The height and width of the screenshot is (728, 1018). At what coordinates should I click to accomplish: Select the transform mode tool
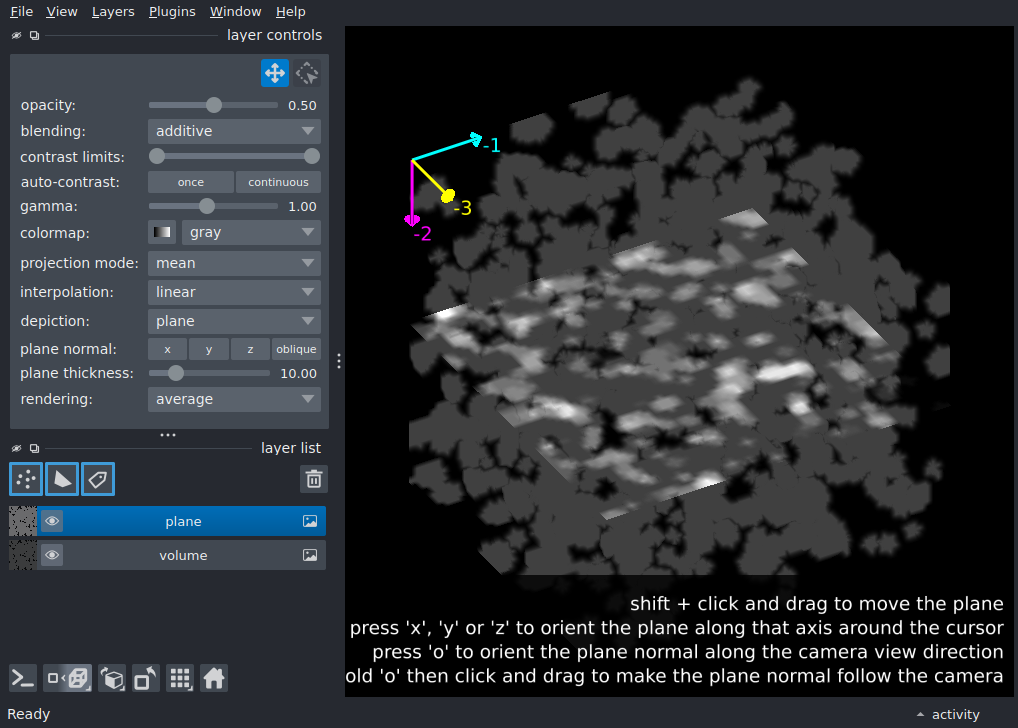coord(307,73)
